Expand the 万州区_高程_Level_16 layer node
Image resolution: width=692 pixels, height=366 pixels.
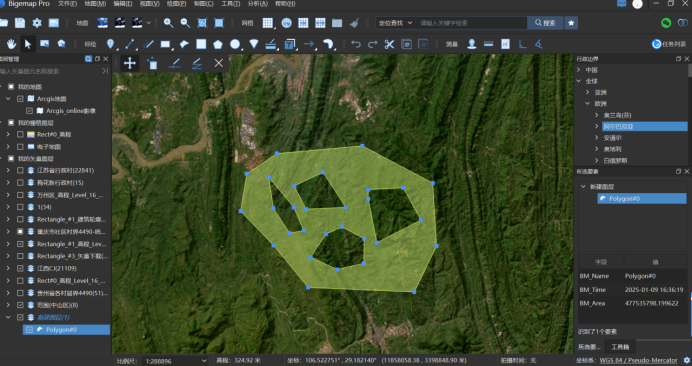click(x=8, y=195)
